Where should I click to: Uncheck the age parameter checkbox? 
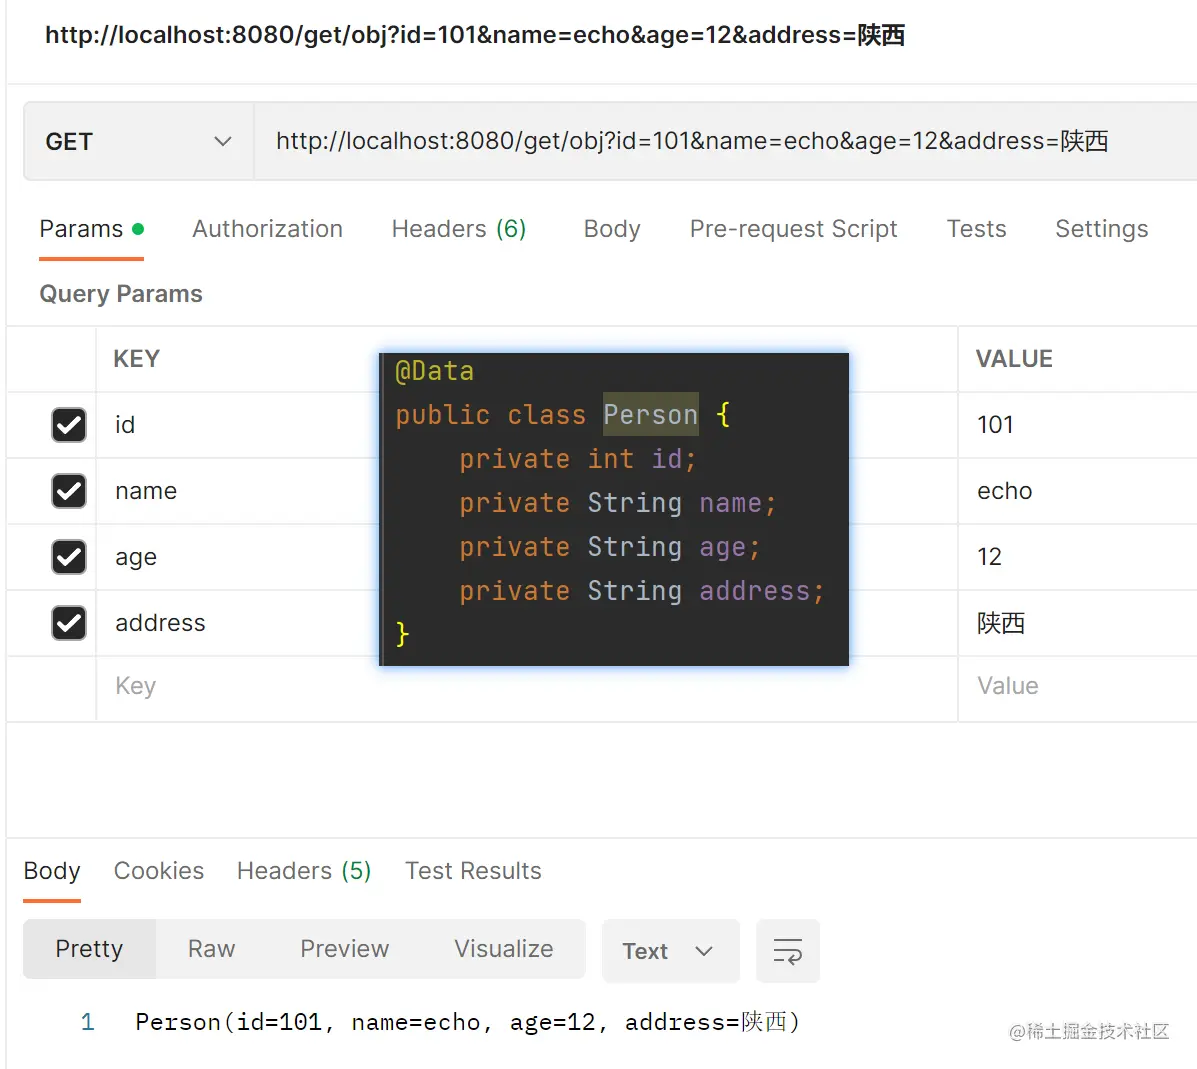69,557
